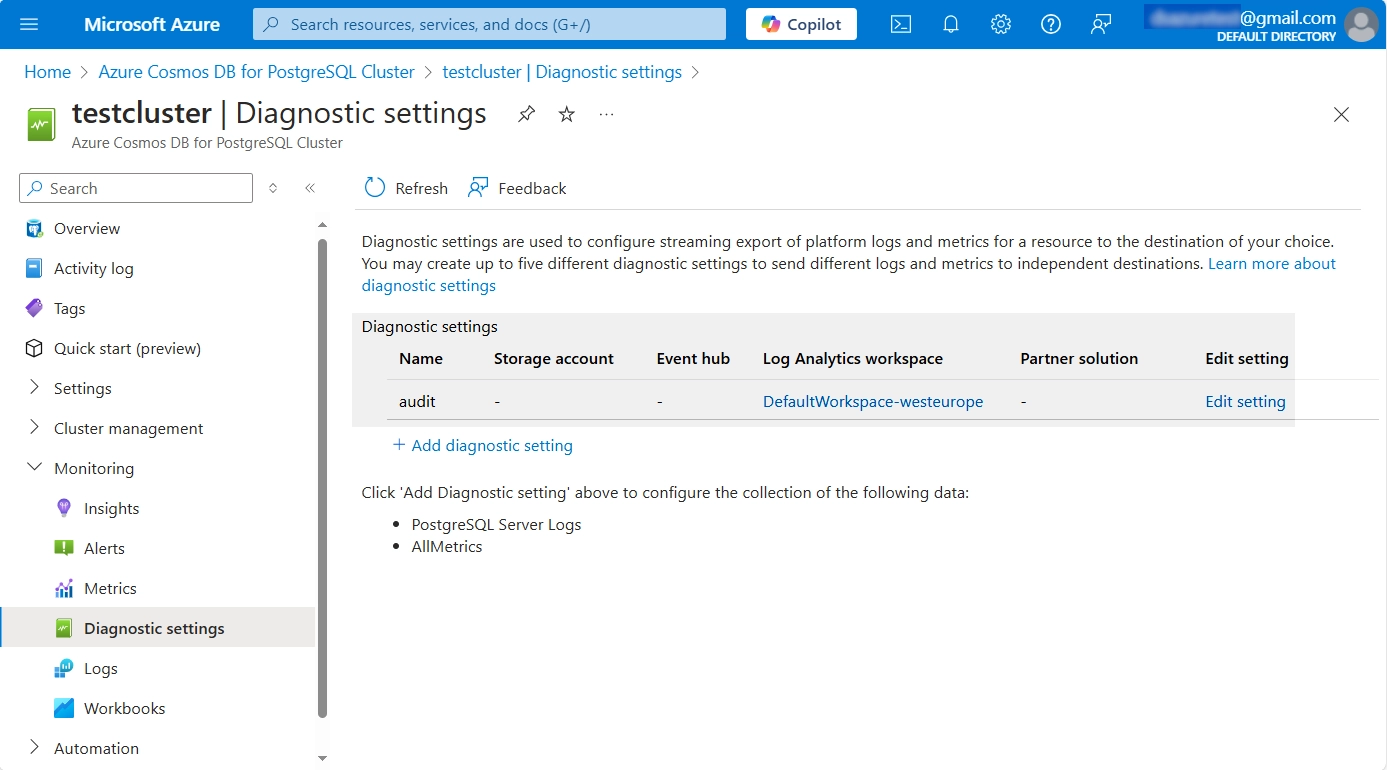Click testcluster | Diagnostic settings breadcrumb
This screenshot has height=770, width=1387.
[562, 72]
